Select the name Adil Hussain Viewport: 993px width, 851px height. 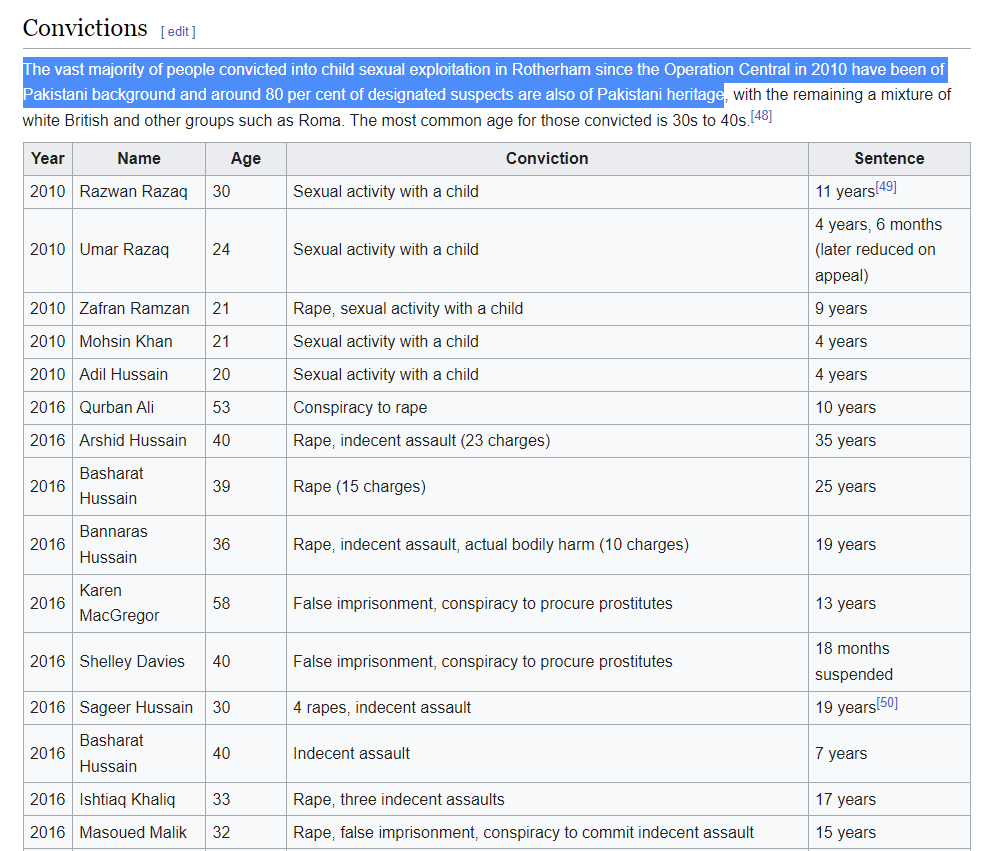click(123, 374)
